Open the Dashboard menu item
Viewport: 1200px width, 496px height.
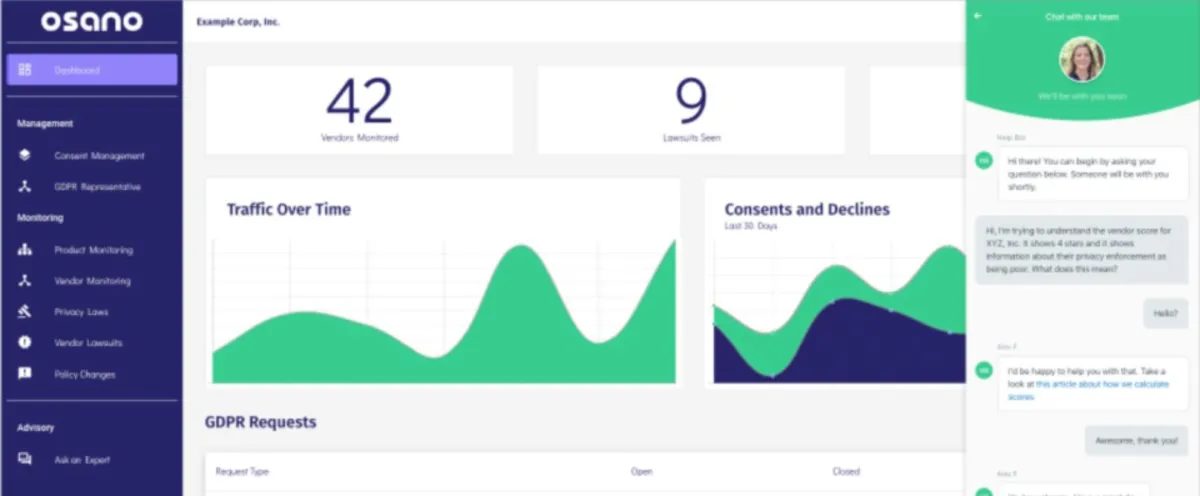pyautogui.click(x=77, y=70)
